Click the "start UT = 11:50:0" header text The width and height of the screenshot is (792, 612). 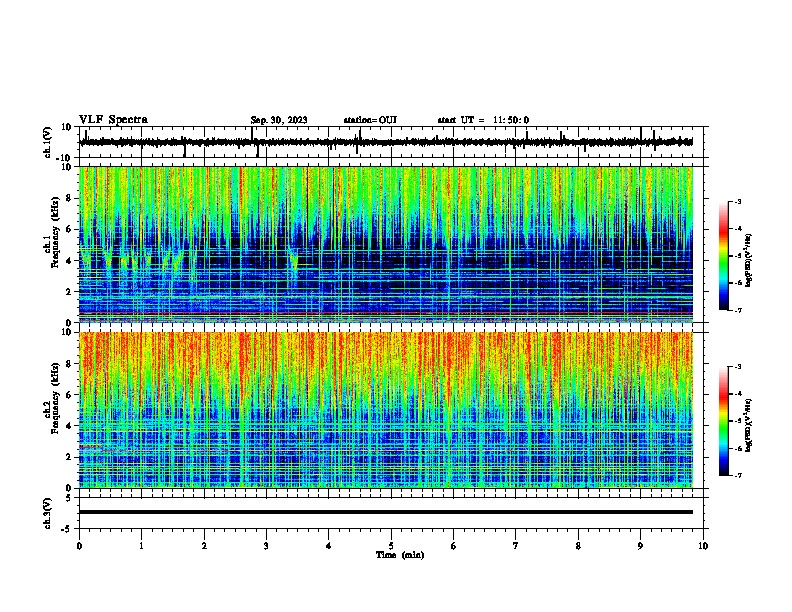click(483, 120)
